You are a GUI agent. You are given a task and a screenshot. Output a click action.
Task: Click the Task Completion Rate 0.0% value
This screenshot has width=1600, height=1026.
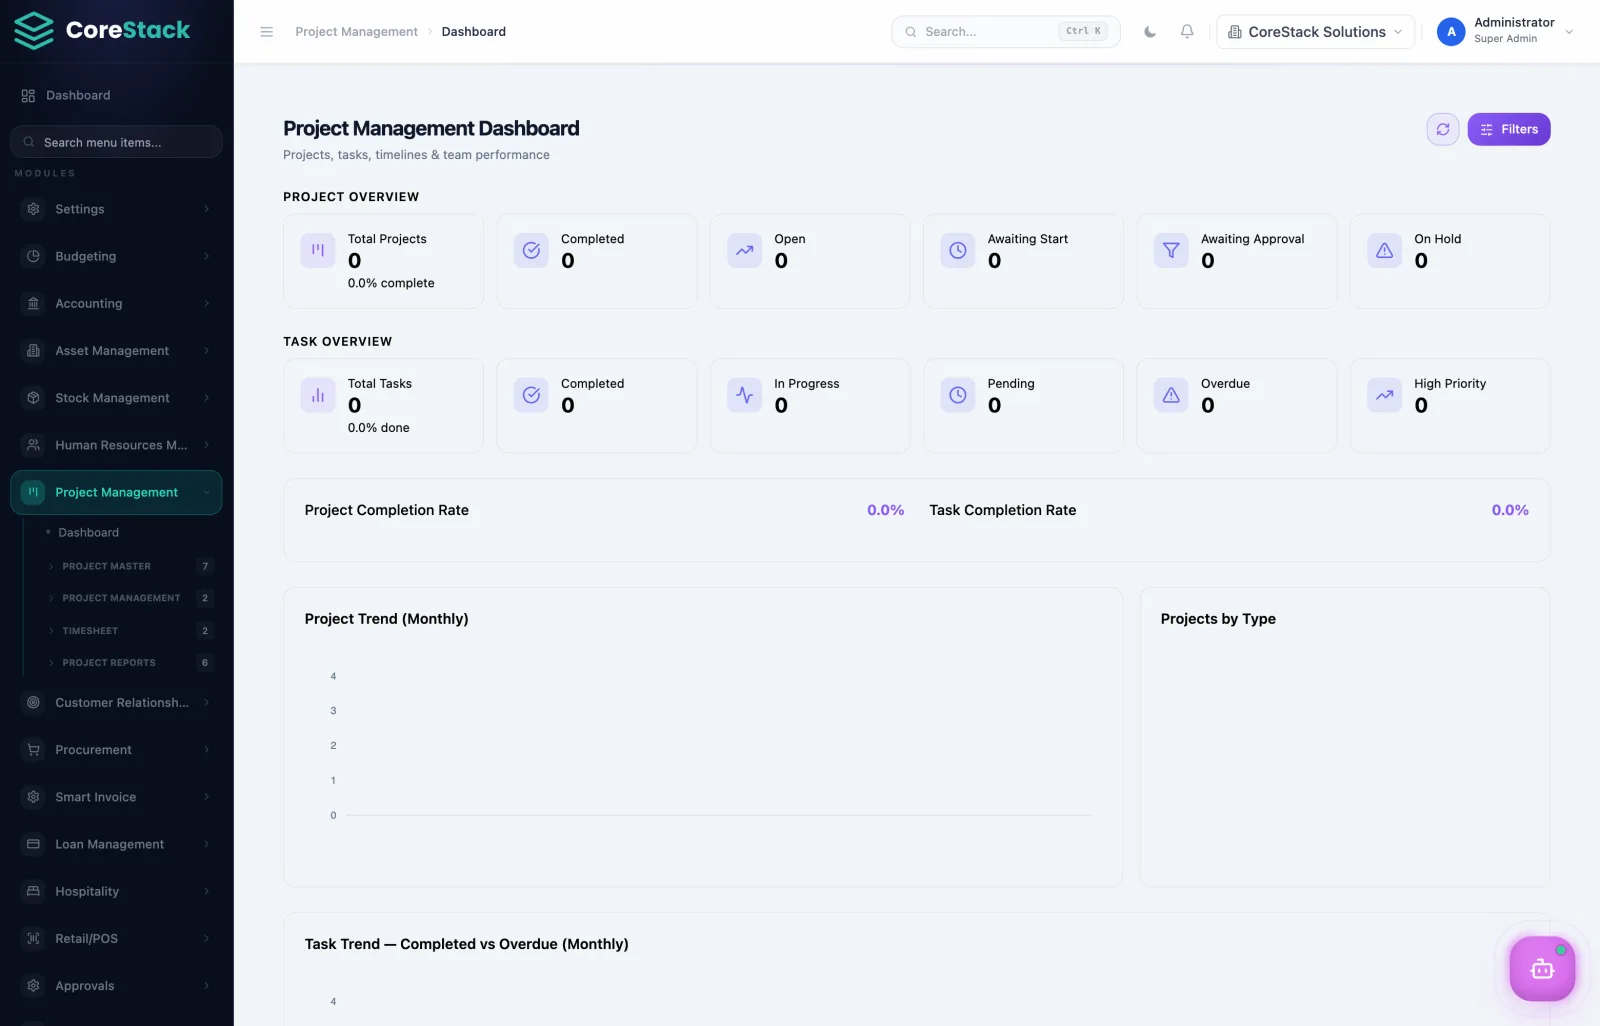(1510, 510)
